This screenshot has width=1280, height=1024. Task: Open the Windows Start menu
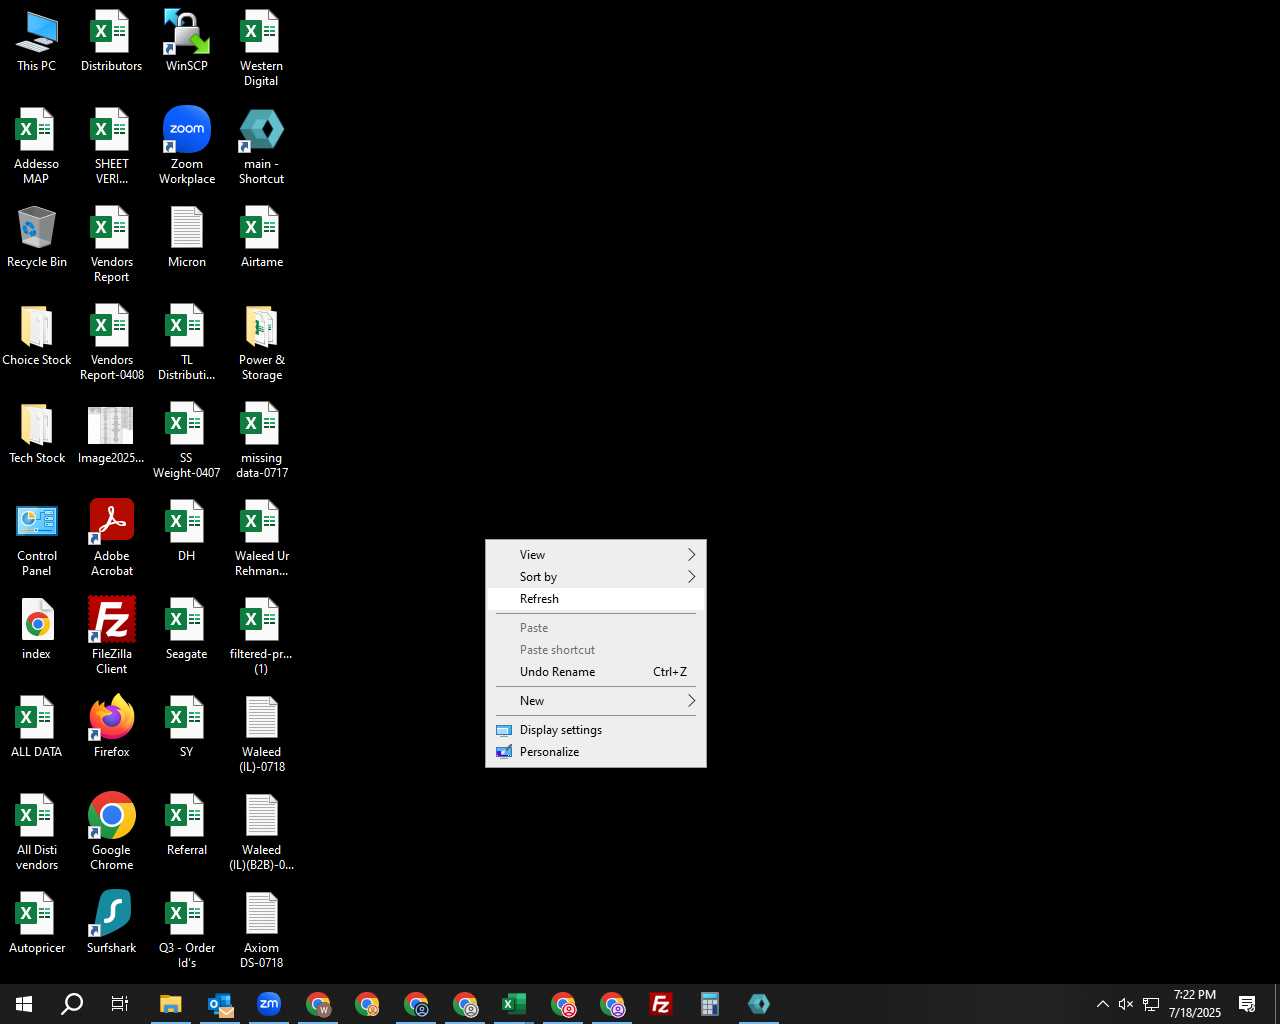[24, 1004]
